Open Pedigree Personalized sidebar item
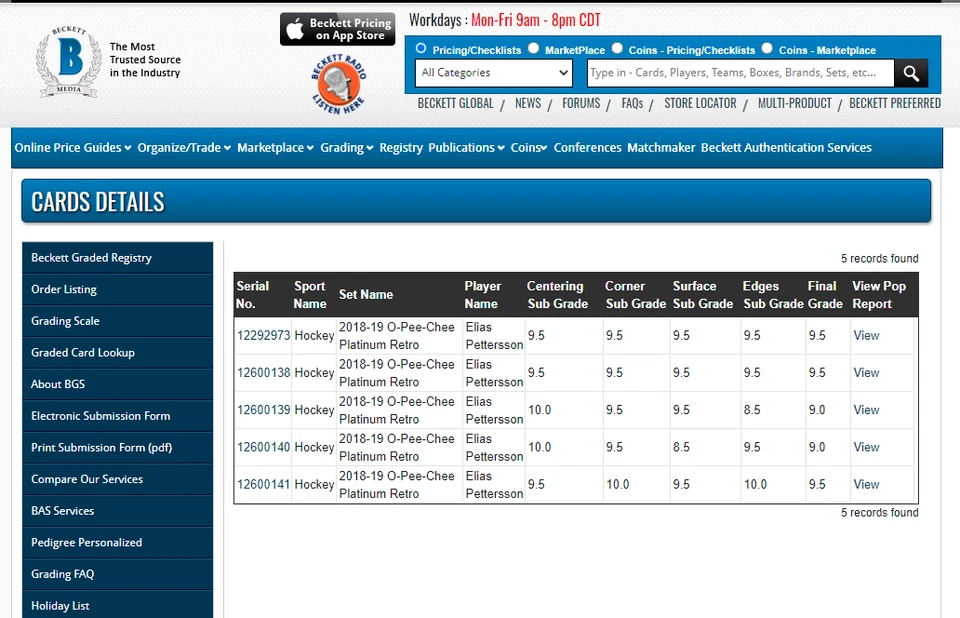The image size is (960, 618). click(x=118, y=543)
